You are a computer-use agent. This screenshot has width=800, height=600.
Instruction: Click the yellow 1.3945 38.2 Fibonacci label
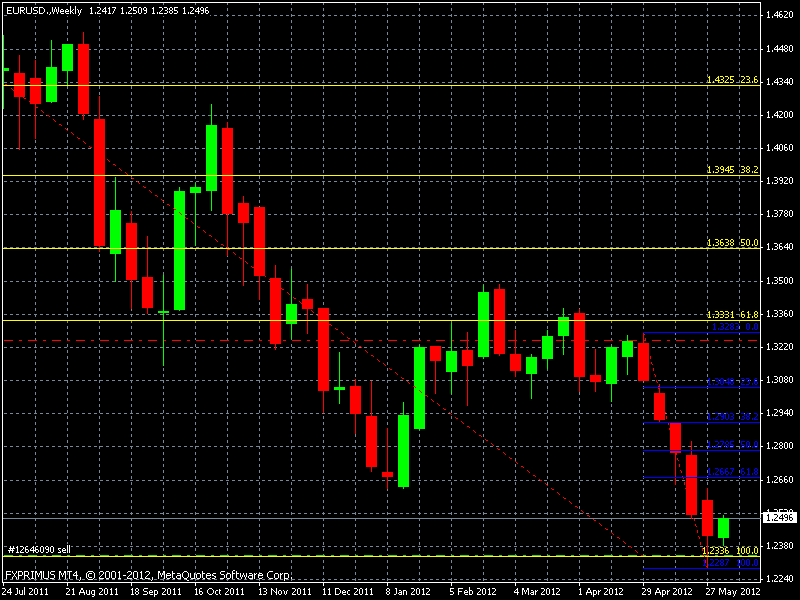pyautogui.click(x=733, y=169)
